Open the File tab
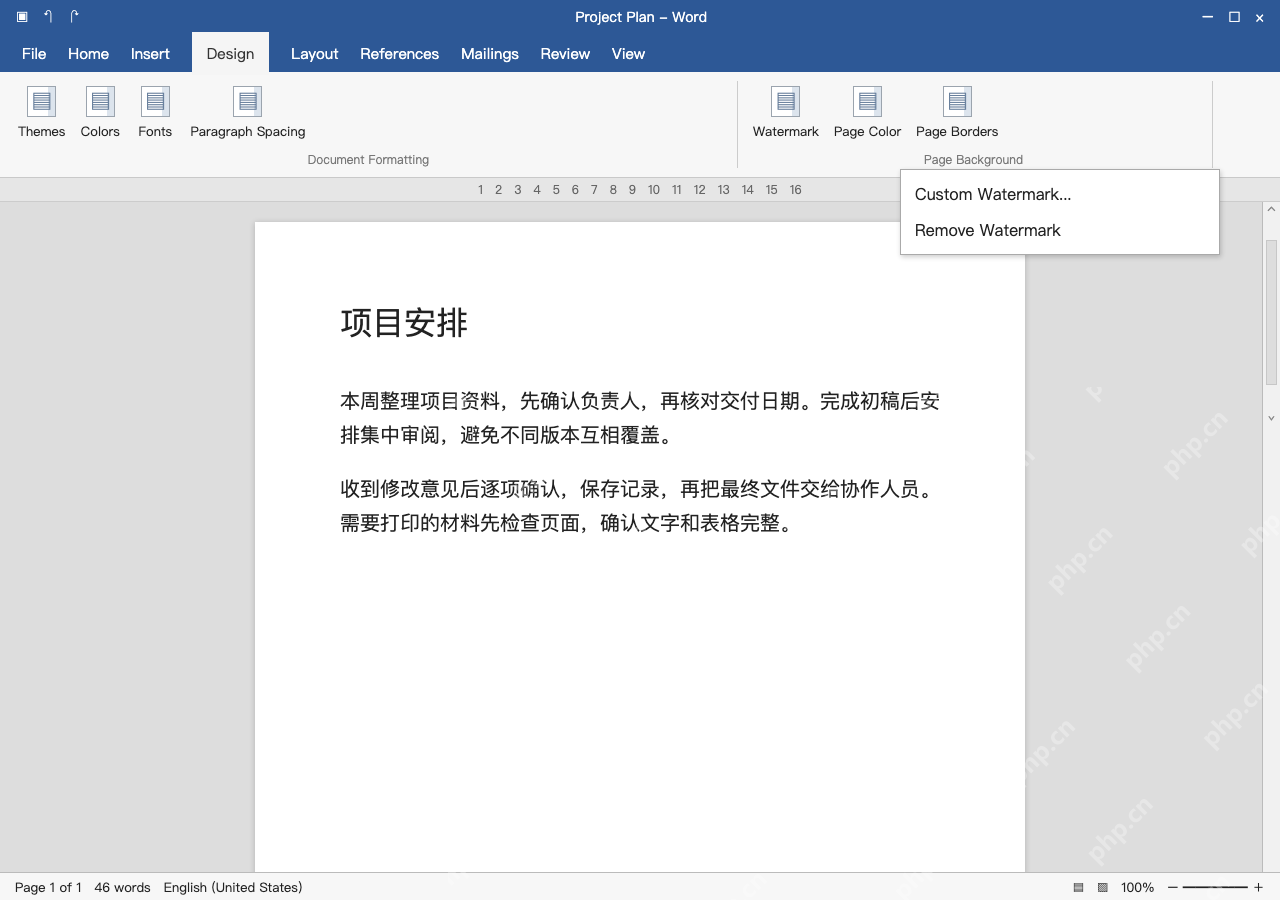Screen dimensions: 1280x900 point(34,54)
